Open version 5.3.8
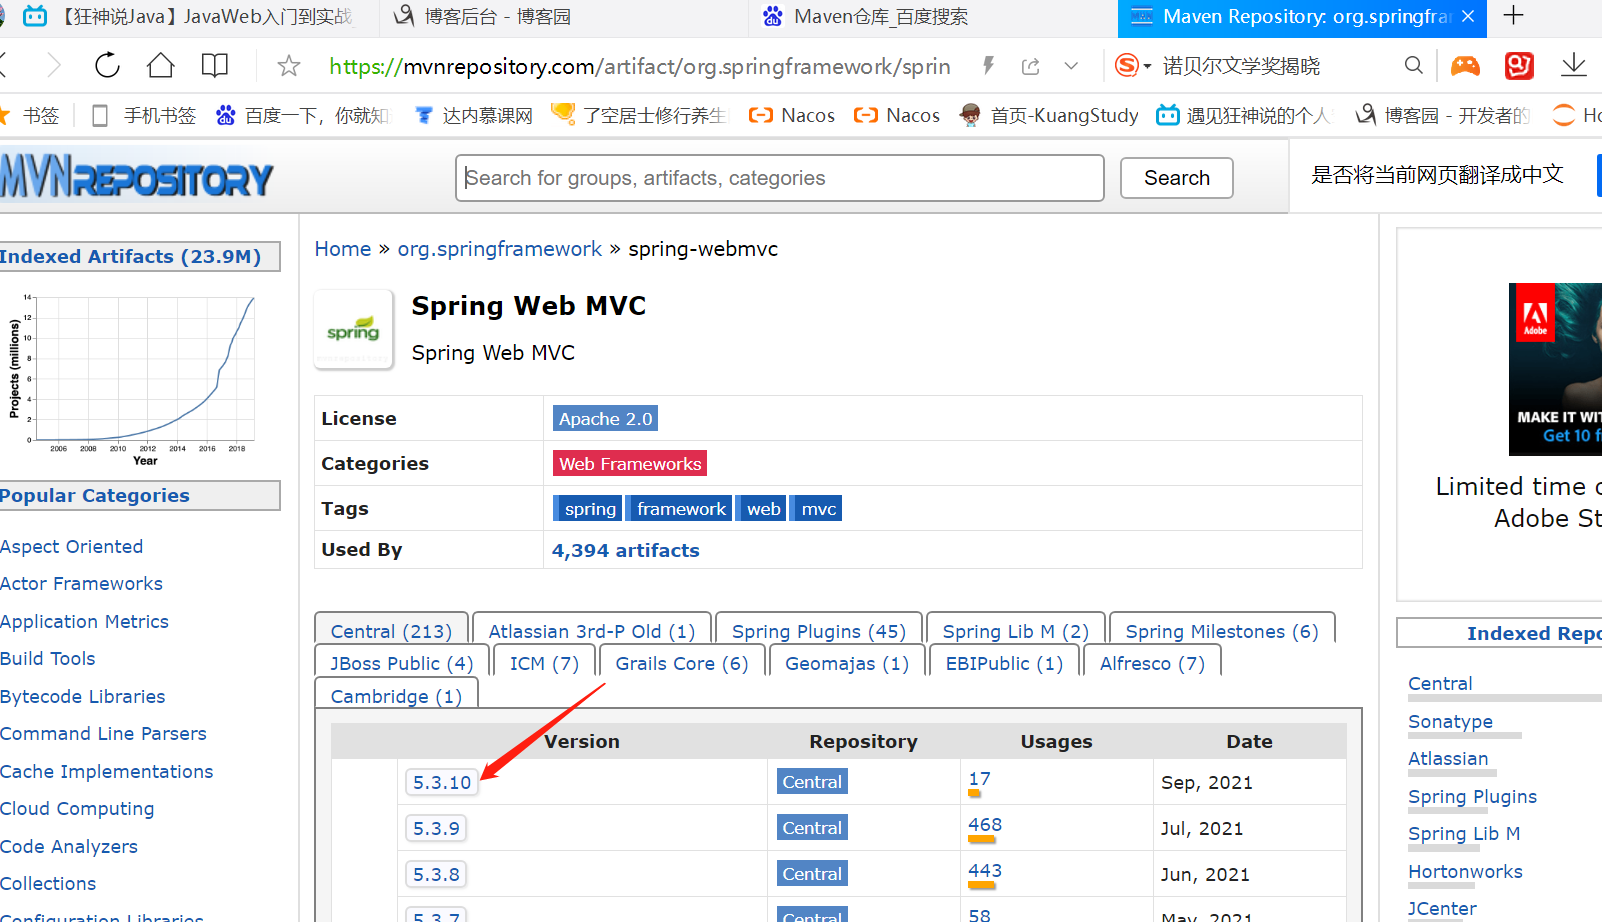Image resolution: width=1602 pixels, height=922 pixels. (x=436, y=874)
